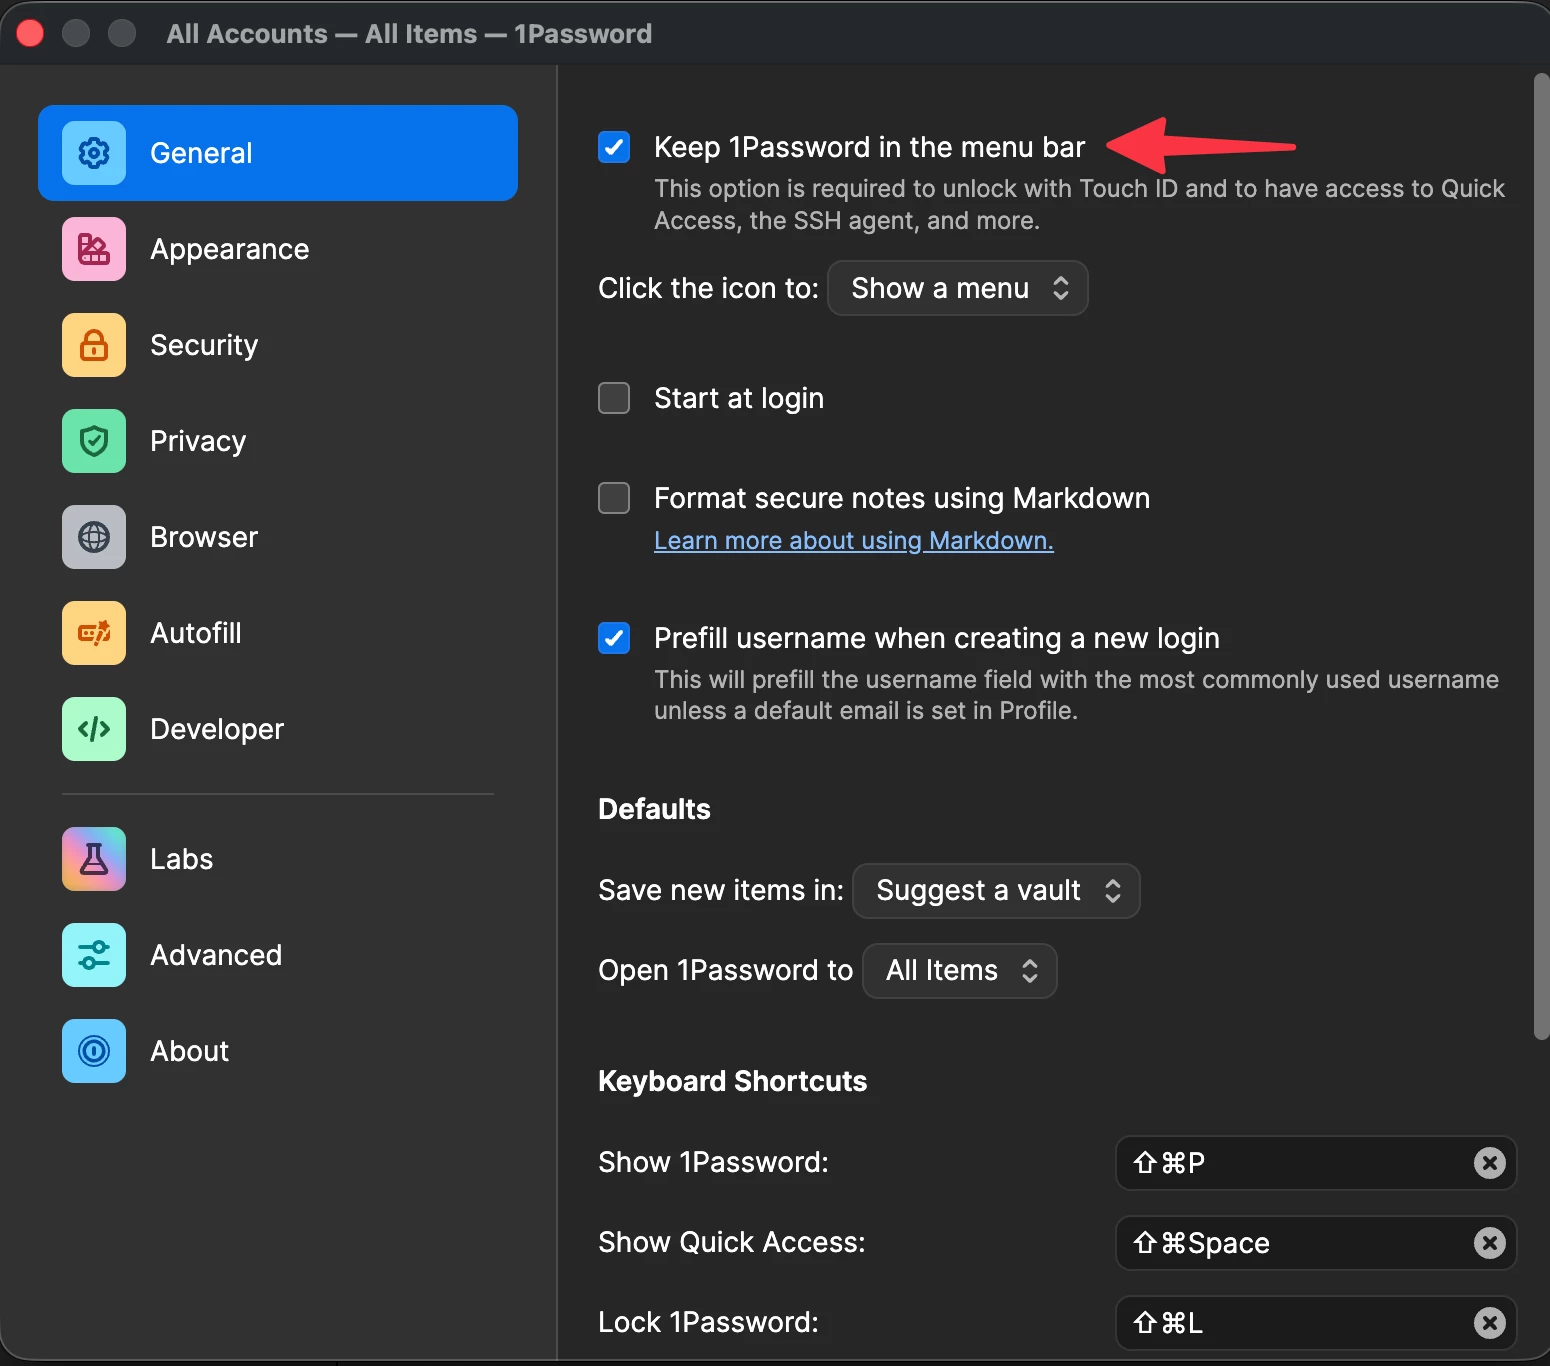Click the Privacy shield icon
Image resolution: width=1550 pixels, height=1366 pixels.
[94, 441]
